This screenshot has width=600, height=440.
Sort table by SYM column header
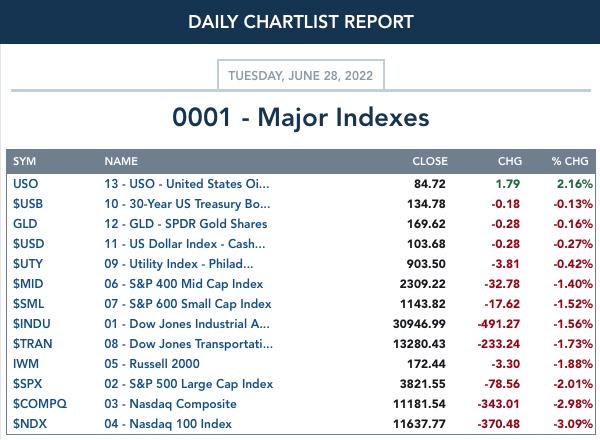(24, 161)
